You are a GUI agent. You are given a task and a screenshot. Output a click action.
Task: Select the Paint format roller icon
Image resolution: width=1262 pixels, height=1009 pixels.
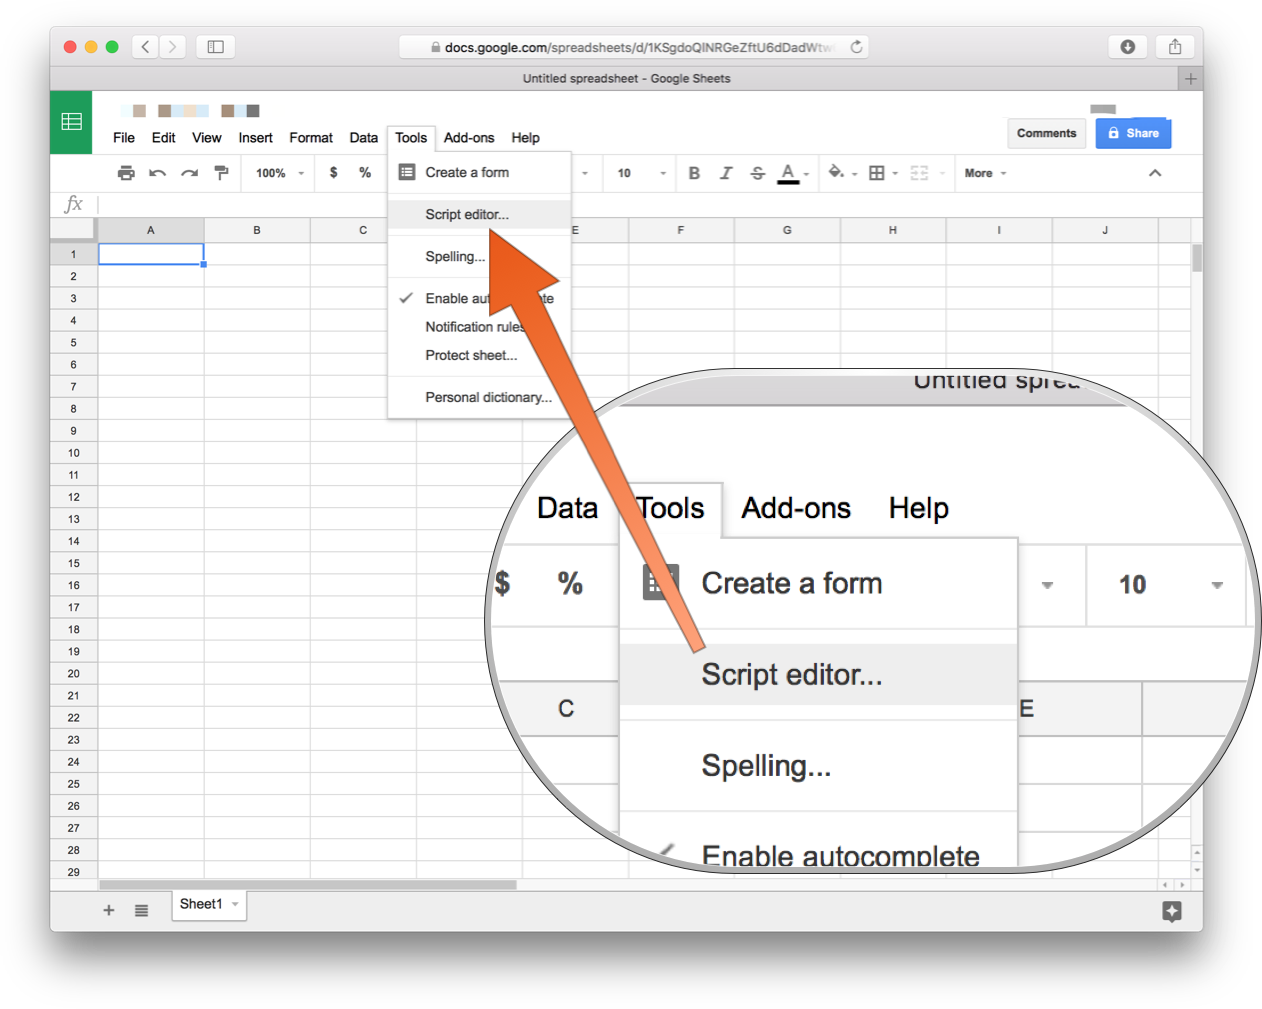tap(222, 173)
